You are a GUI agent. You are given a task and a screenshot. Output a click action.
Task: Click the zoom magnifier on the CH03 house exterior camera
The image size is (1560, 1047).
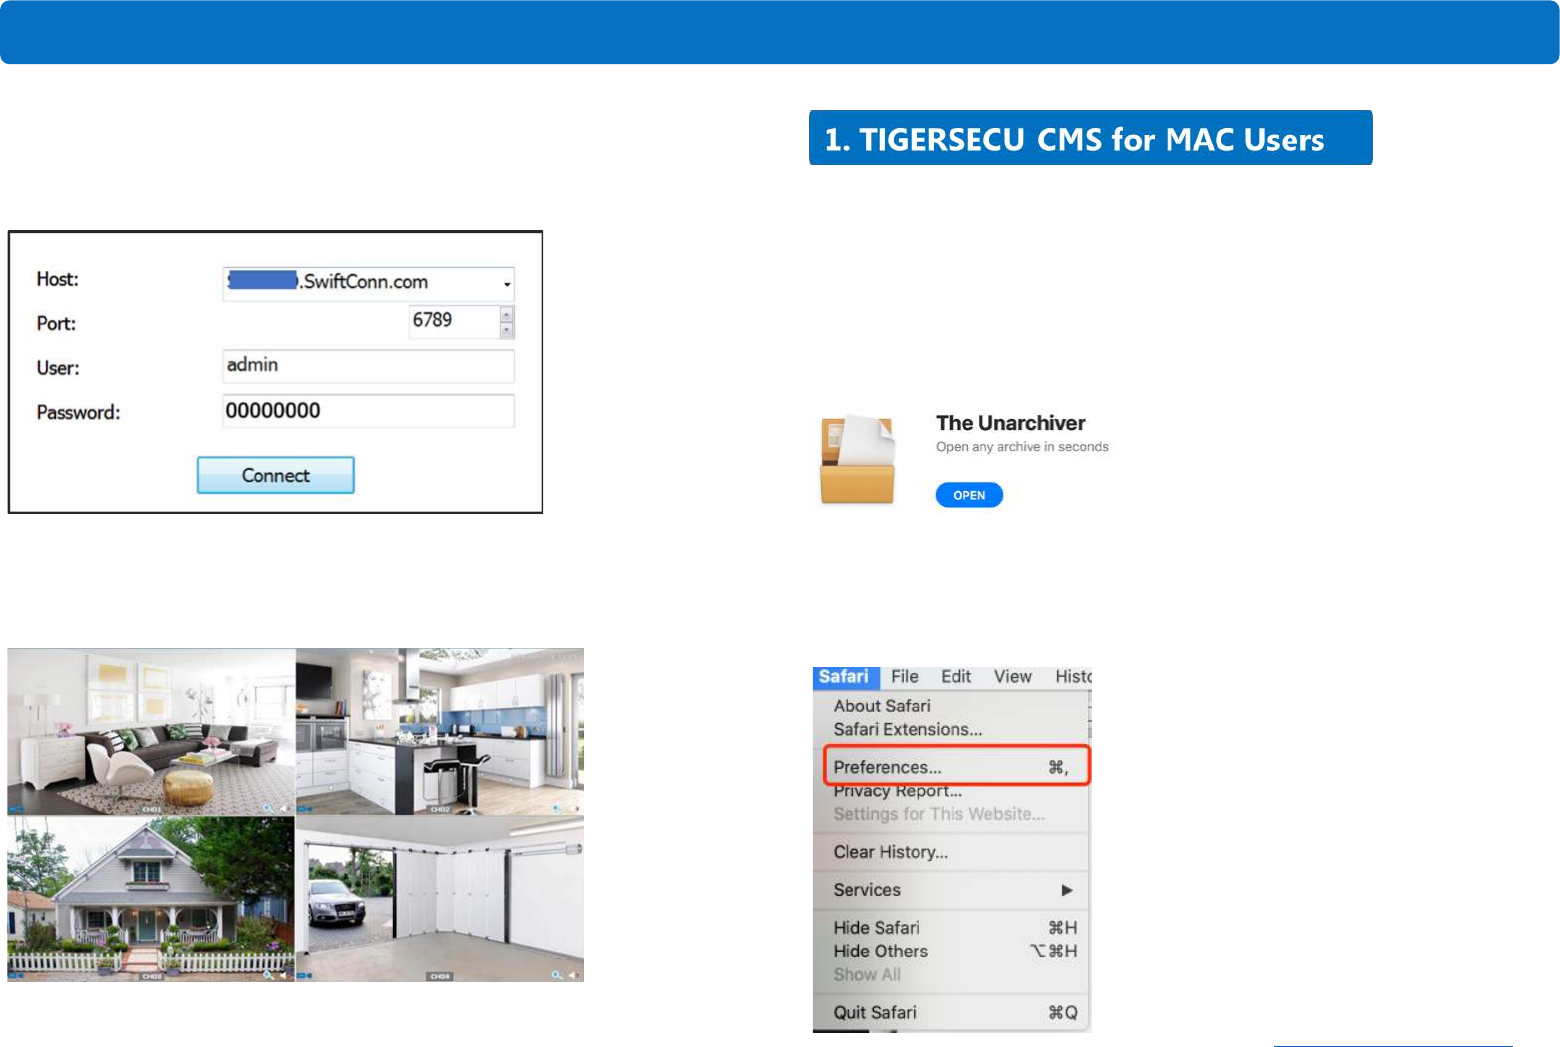tap(268, 975)
